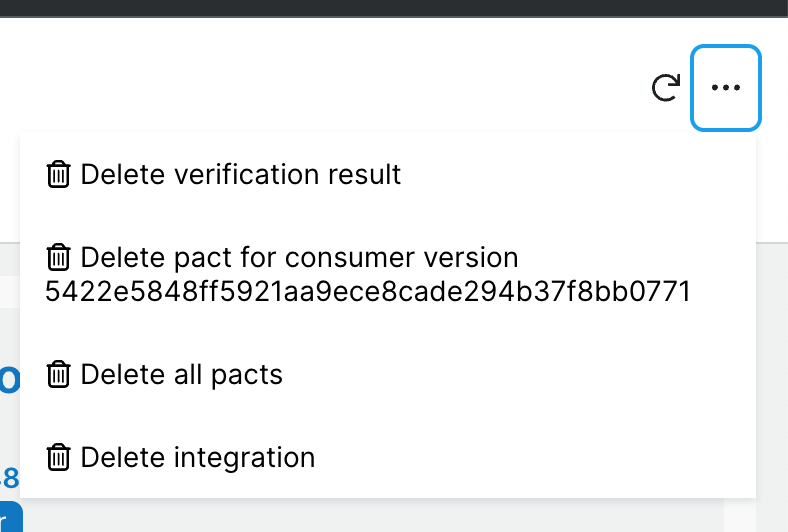The image size is (788, 532).
Task: Click the consumer version hash 5422e58…0771
Action: [x=369, y=292]
